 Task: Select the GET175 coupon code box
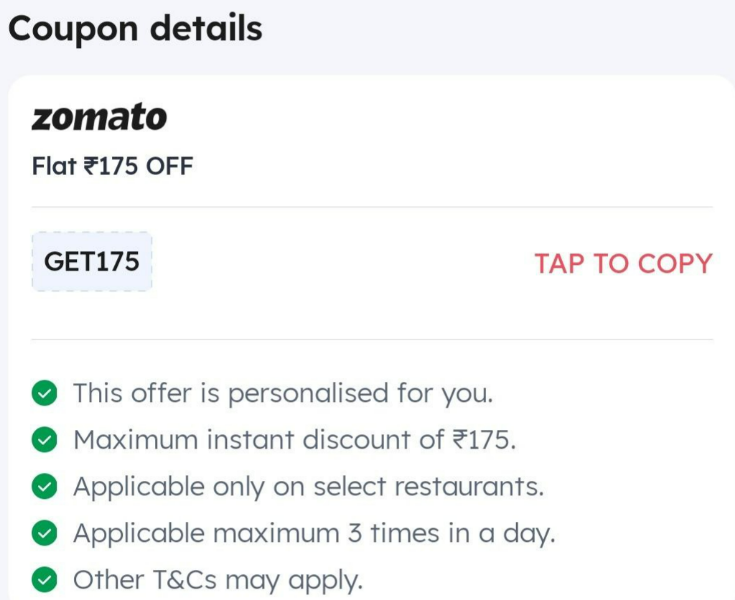pyautogui.click(x=92, y=262)
